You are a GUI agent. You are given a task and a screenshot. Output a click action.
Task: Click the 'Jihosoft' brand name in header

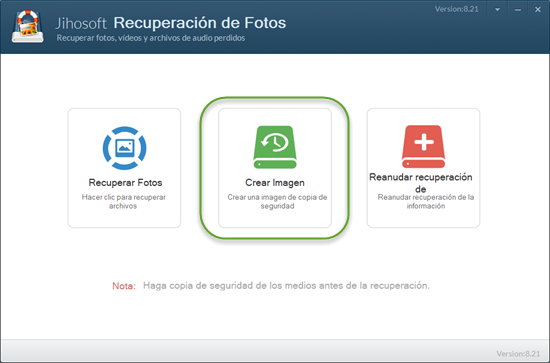tap(81, 23)
